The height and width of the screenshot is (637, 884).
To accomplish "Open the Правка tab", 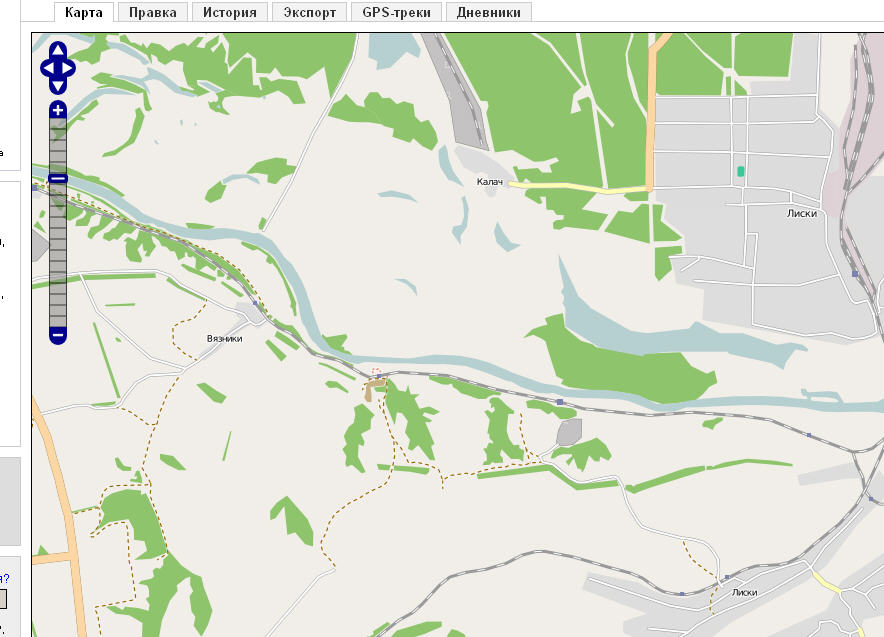I will [x=152, y=12].
